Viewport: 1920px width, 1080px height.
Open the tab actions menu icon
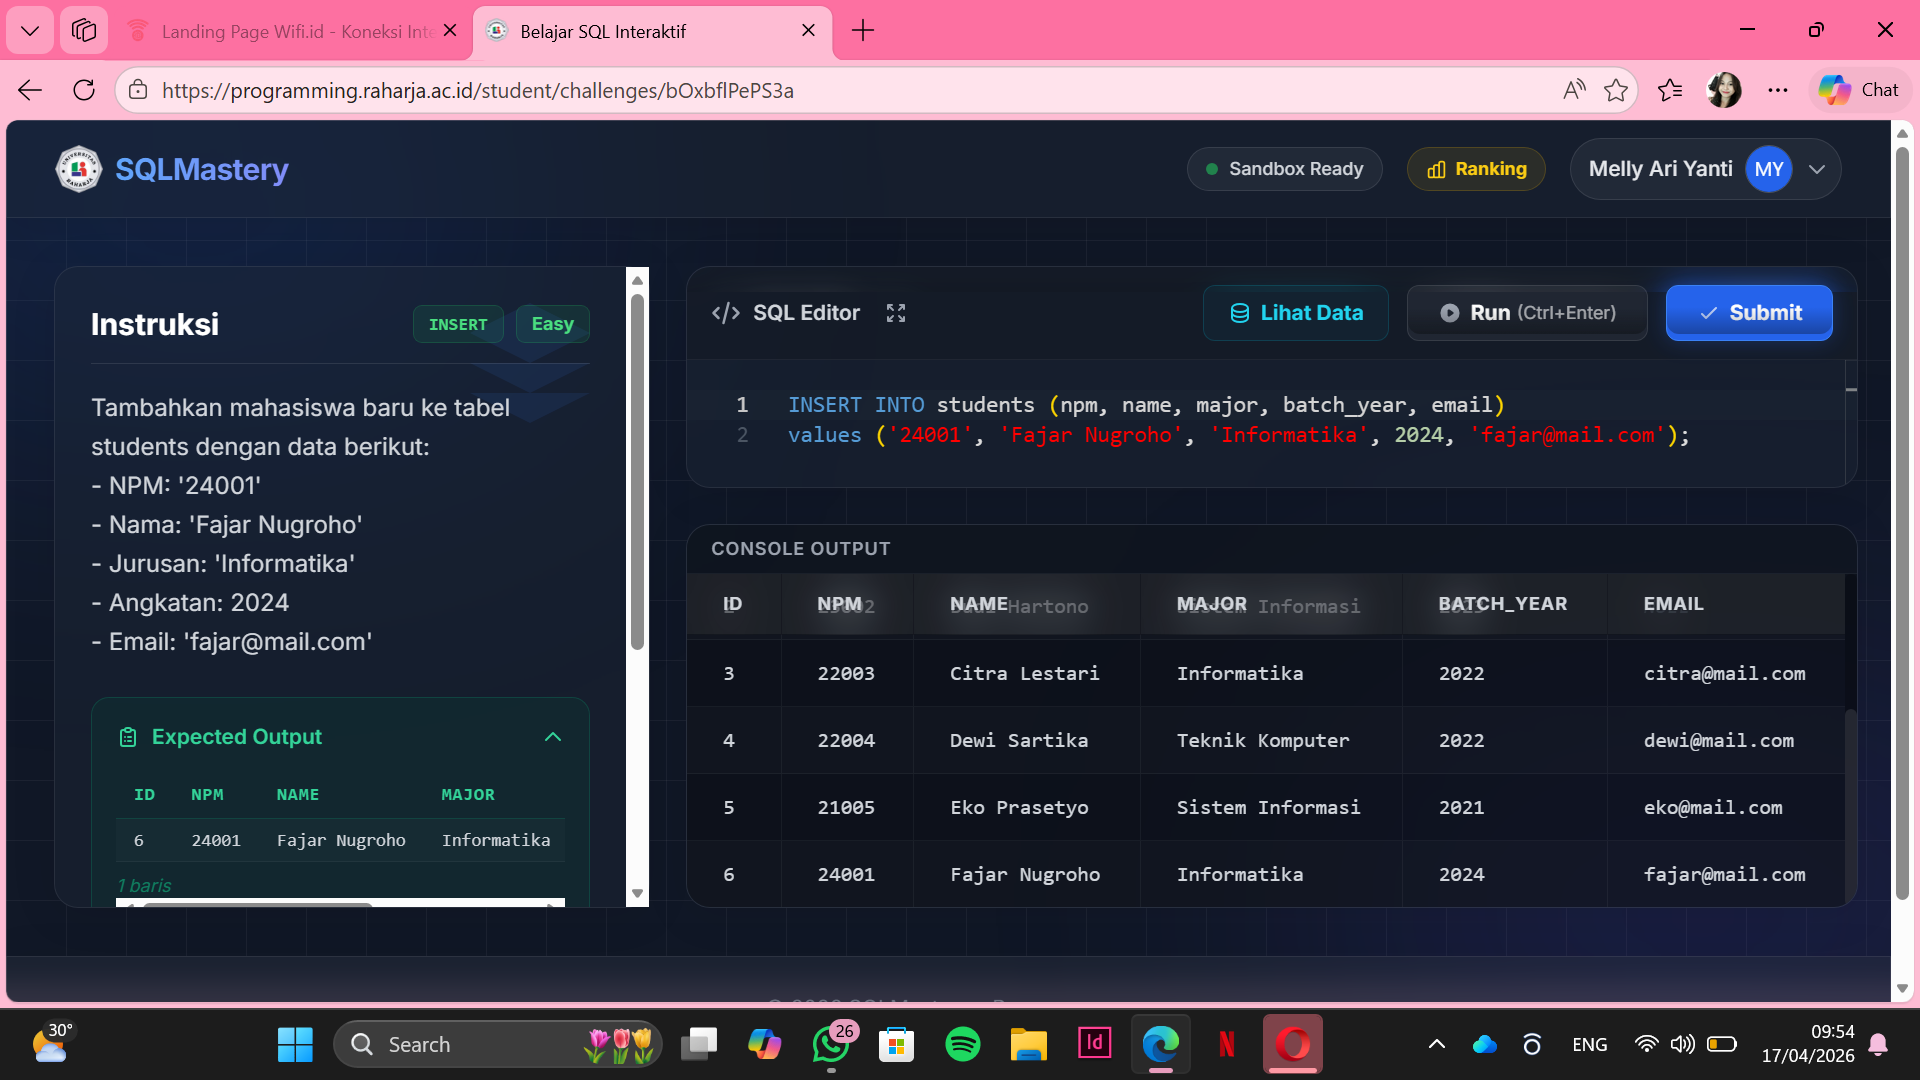click(x=84, y=30)
